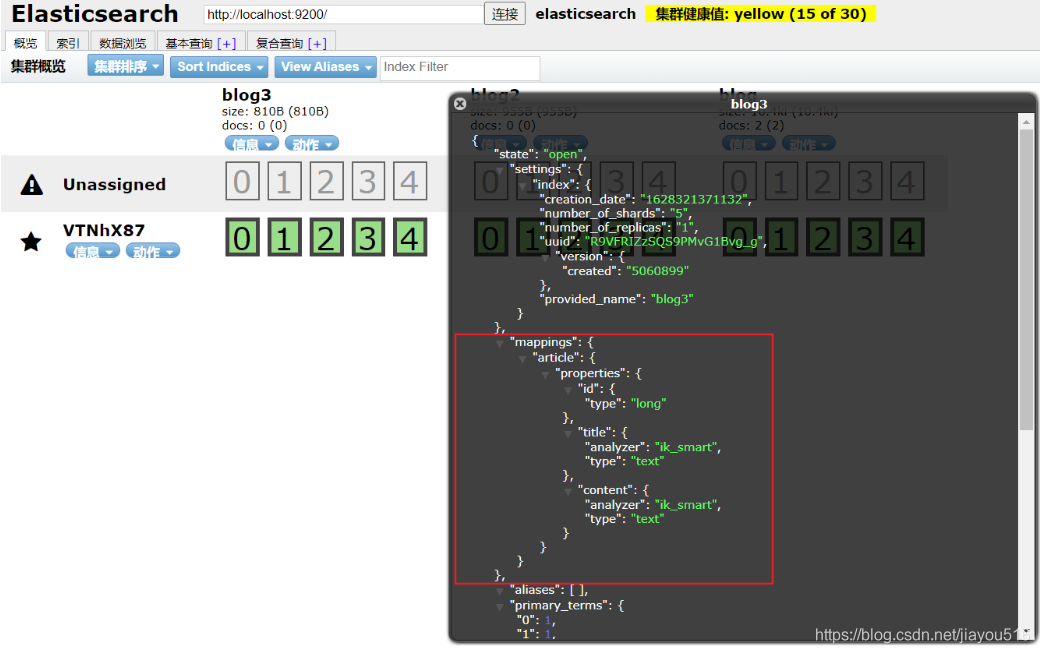The width and height of the screenshot is (1040, 654).
Task: Select dimmed unassigned shard 4 of blog2 index
Action: (658, 182)
